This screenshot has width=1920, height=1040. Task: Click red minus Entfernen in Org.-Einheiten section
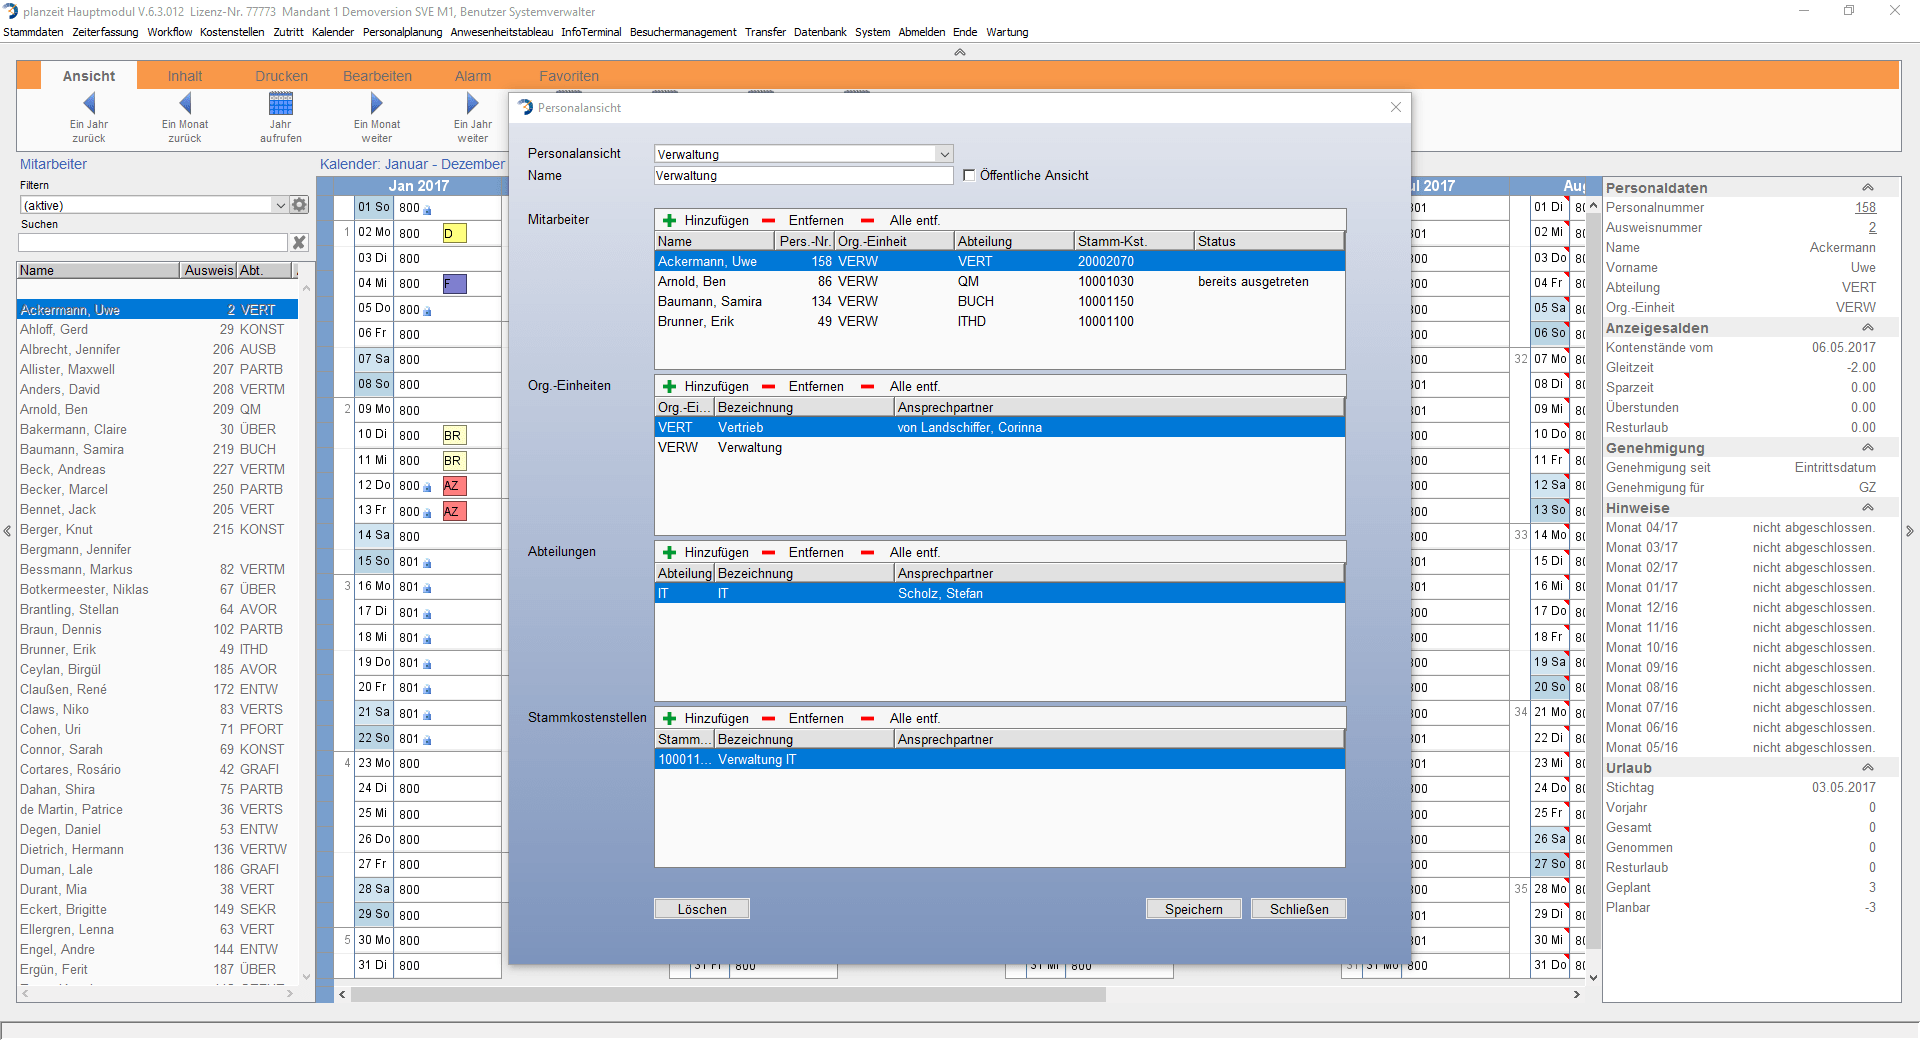[x=768, y=387]
